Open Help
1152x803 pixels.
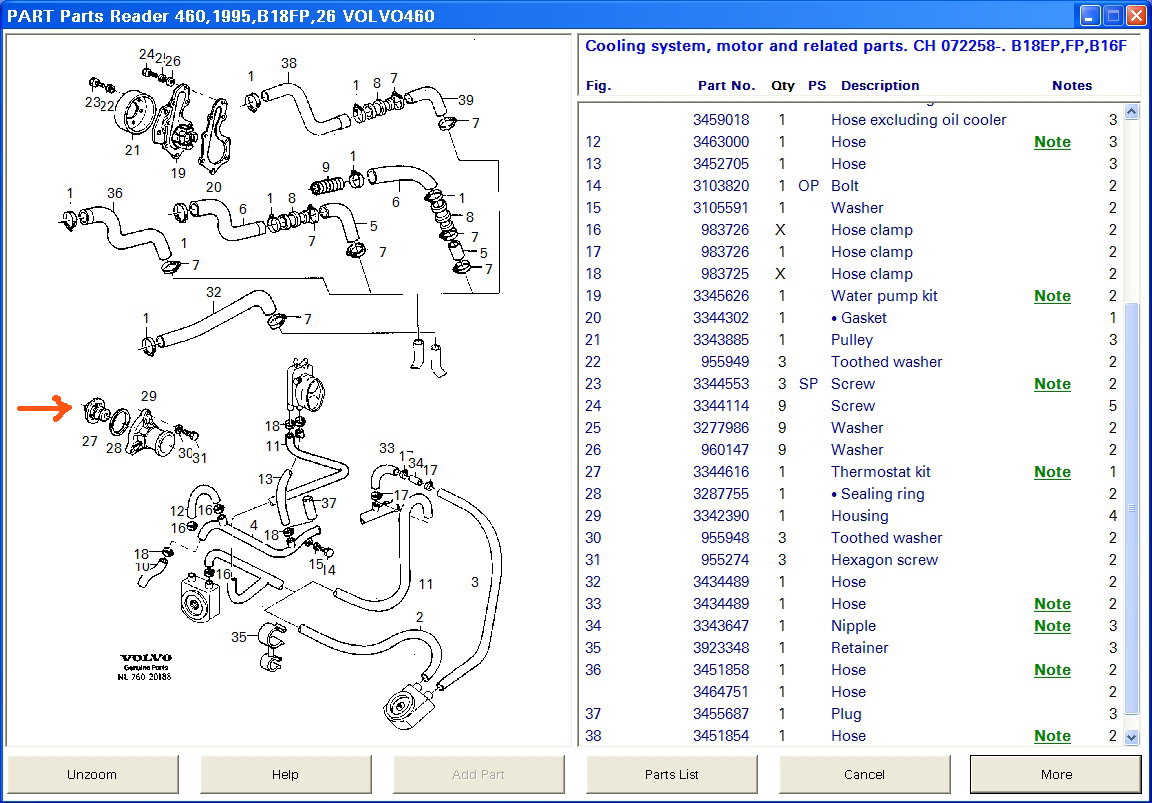pos(285,774)
